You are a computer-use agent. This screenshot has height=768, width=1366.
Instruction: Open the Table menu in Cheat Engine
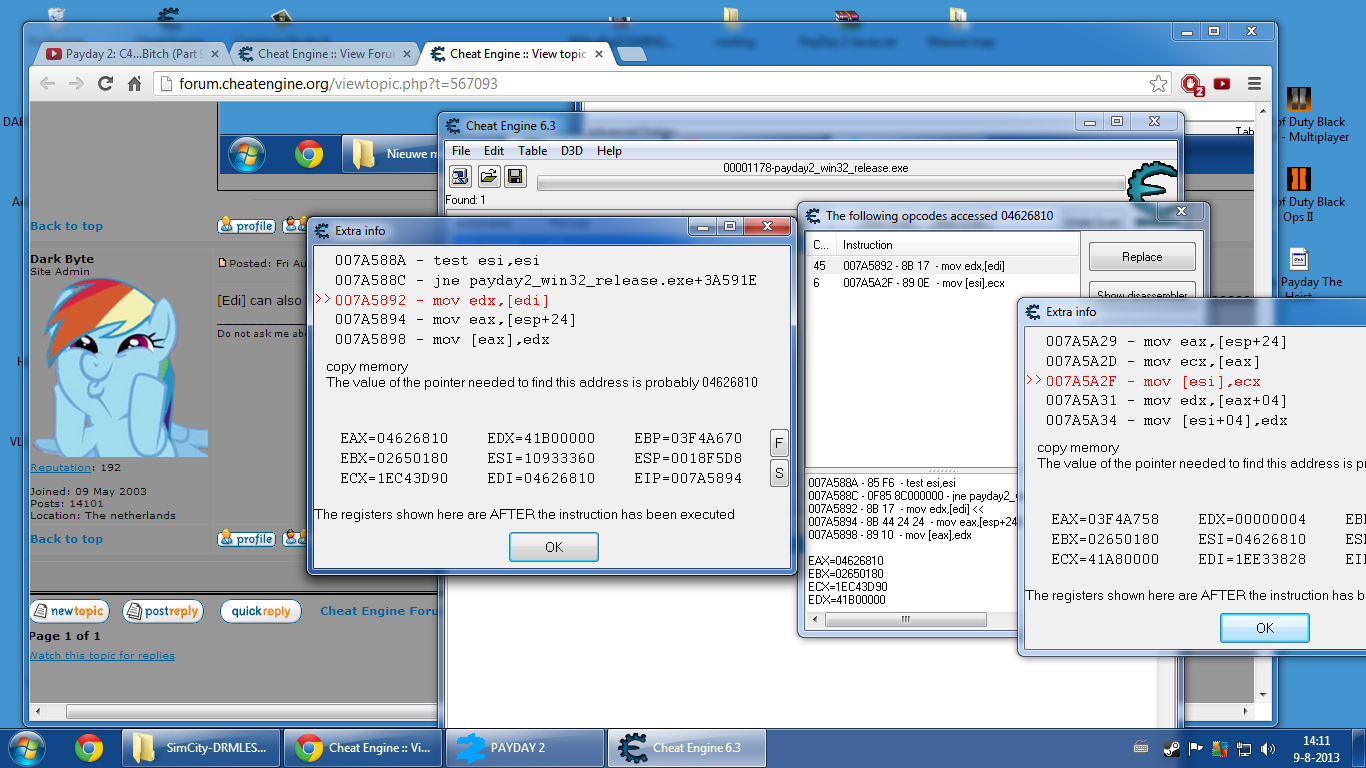point(532,151)
